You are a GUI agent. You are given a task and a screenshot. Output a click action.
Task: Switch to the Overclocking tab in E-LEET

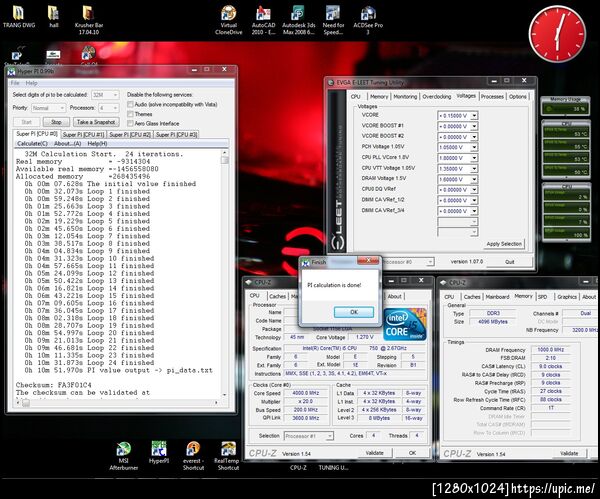point(436,97)
